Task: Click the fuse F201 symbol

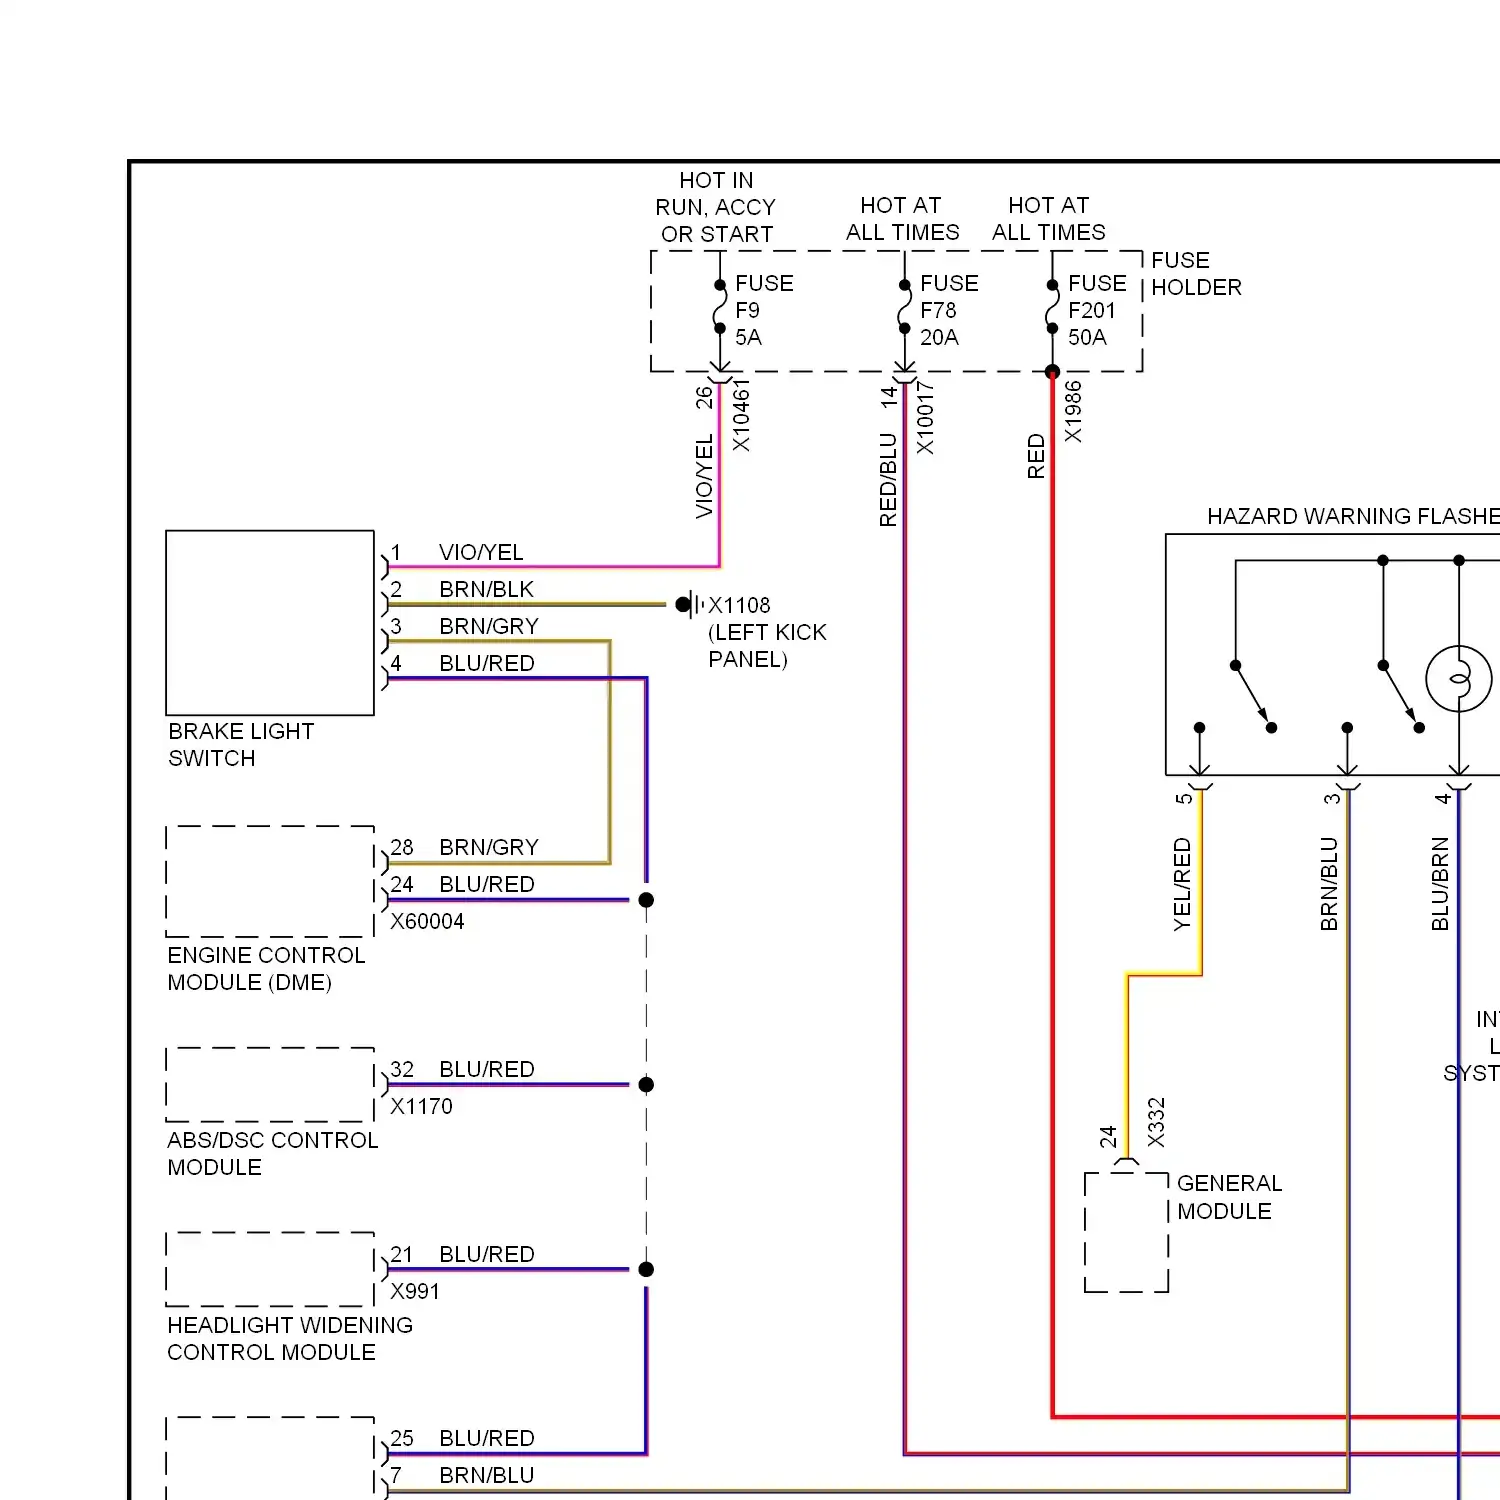Action: pos(1052,307)
